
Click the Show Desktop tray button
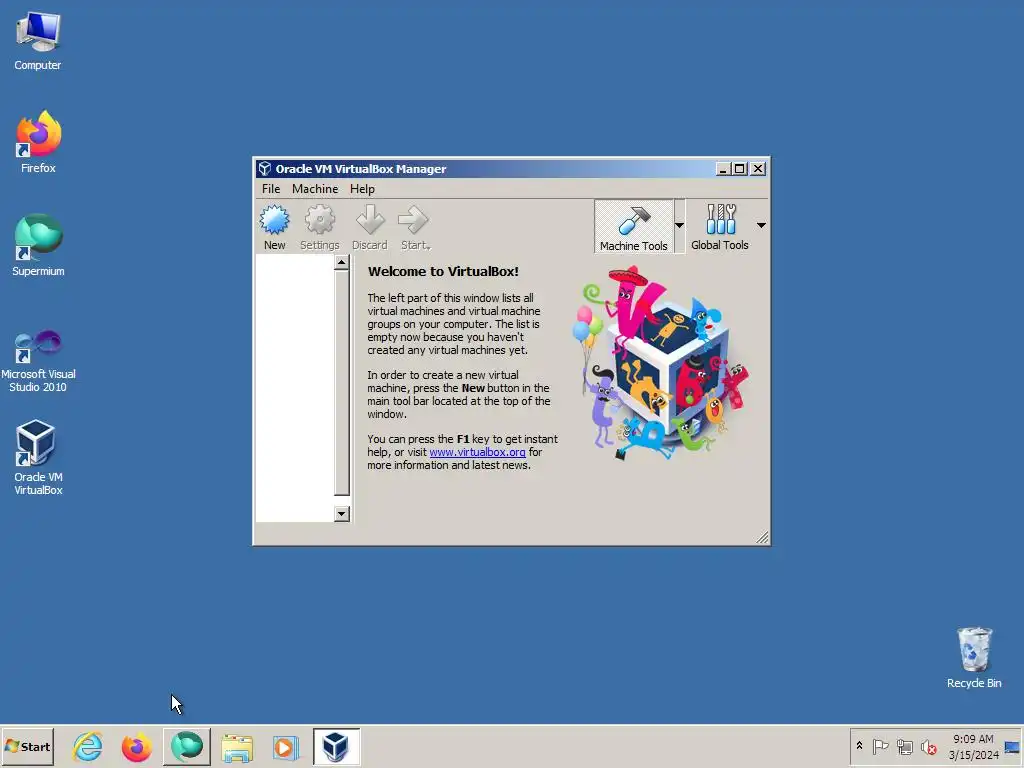pyautogui.click(x=1013, y=747)
